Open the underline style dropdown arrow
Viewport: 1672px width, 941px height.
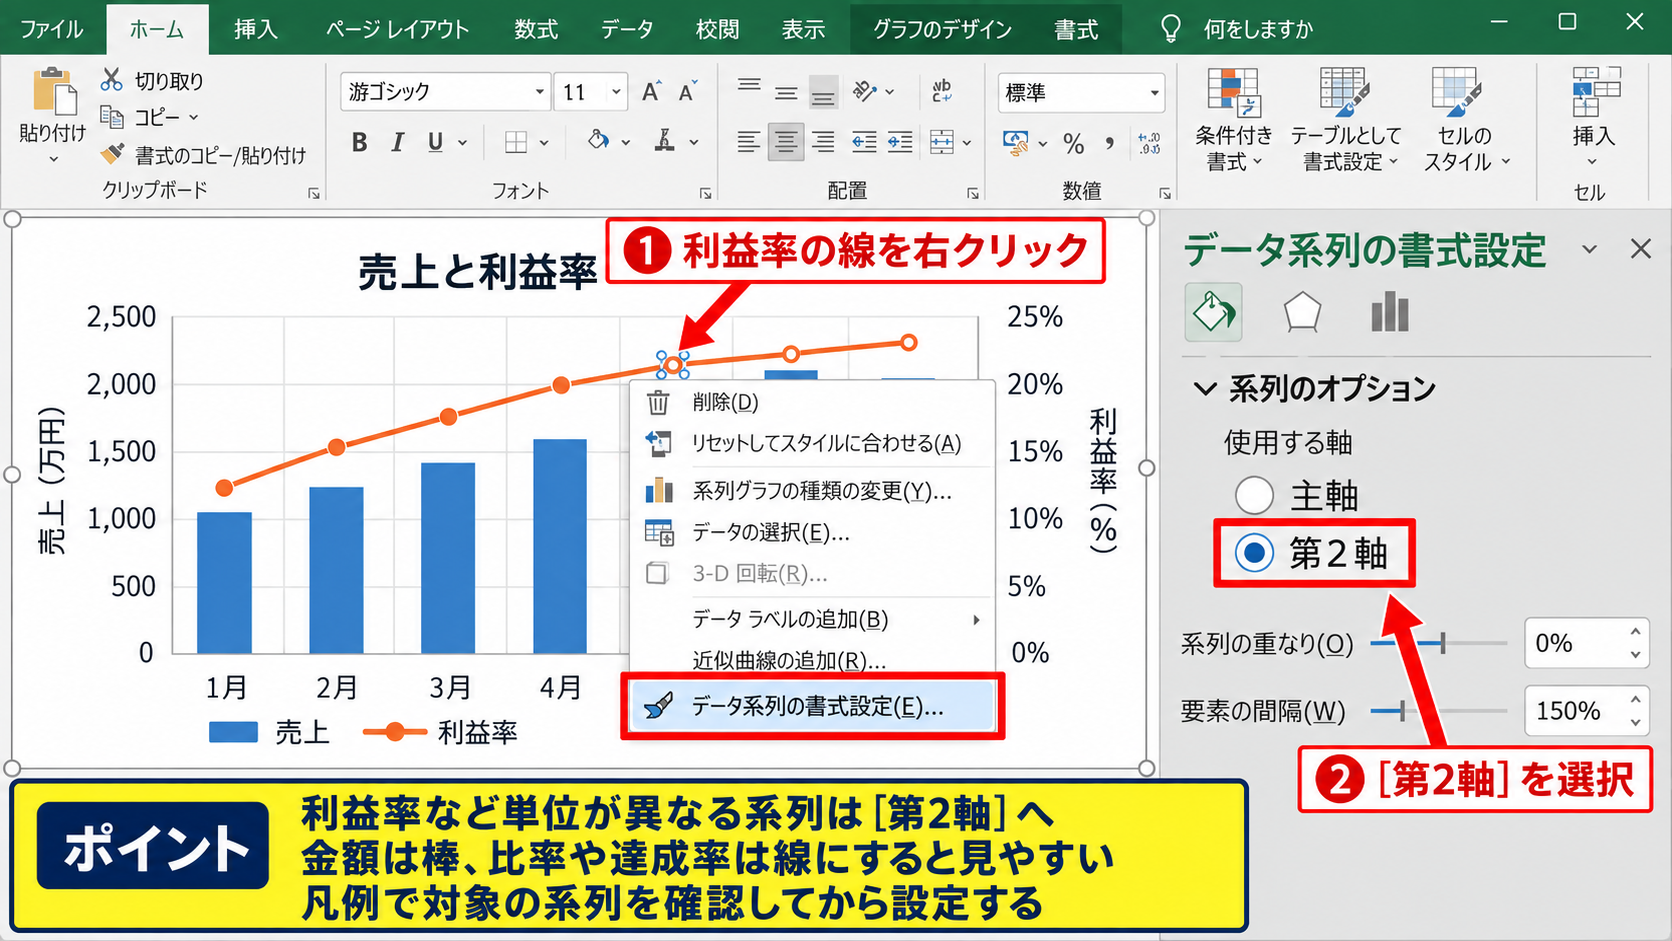(463, 143)
